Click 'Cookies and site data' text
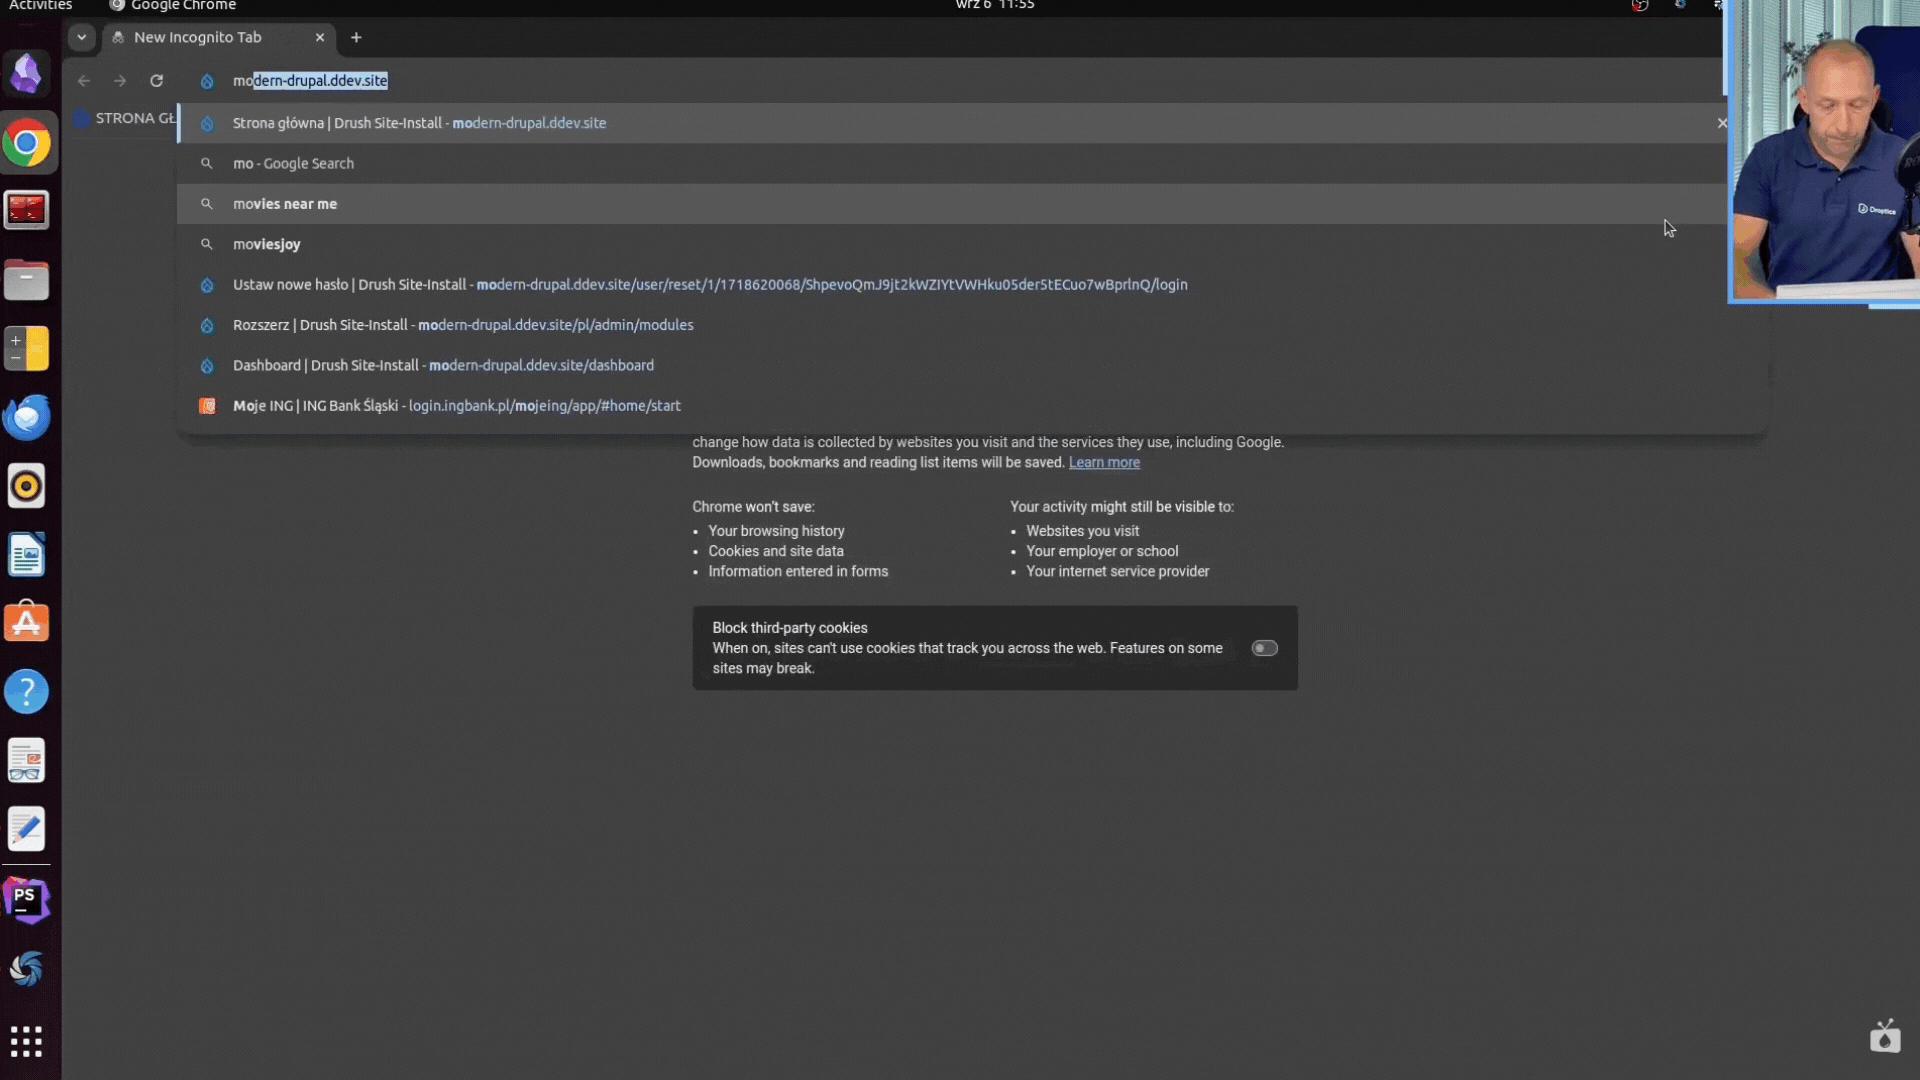1920x1080 pixels. coord(776,551)
